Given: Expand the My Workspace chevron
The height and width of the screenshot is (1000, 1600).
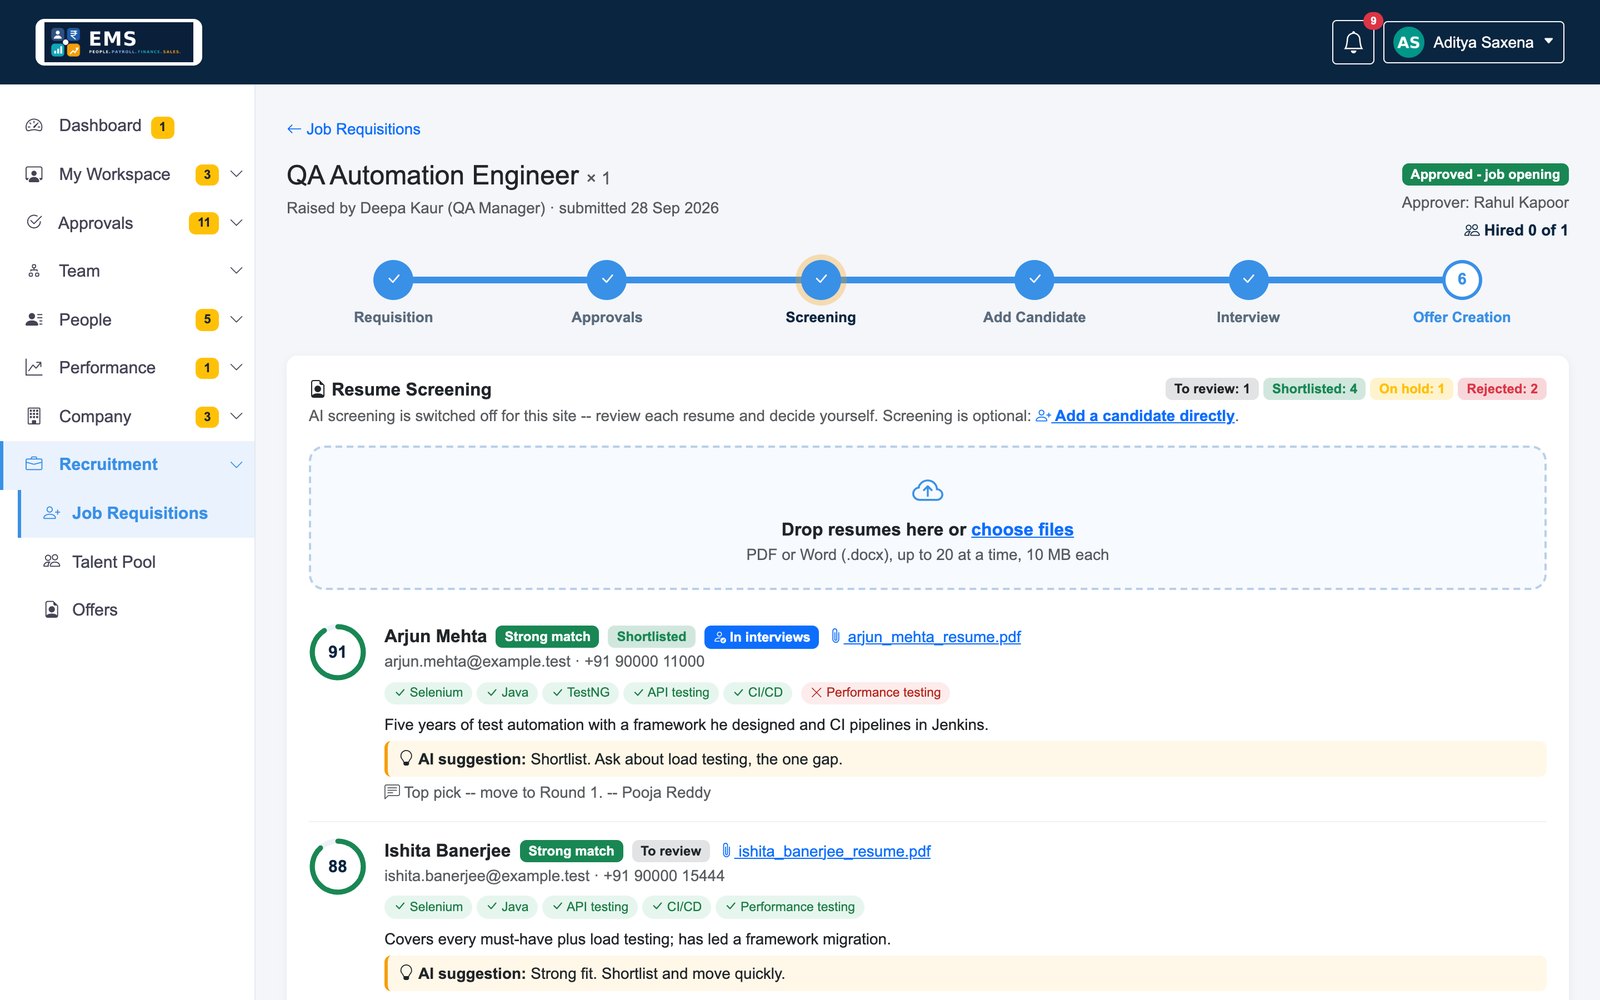Looking at the screenshot, I should pos(237,174).
